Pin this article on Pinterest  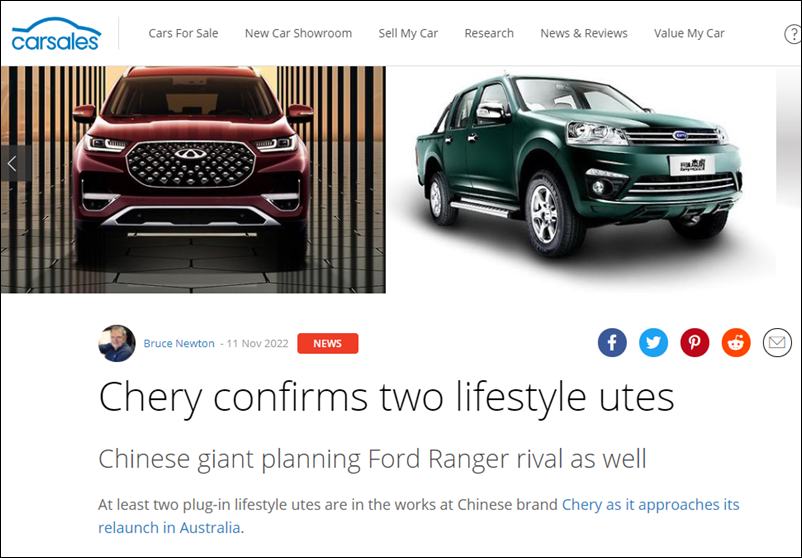click(695, 342)
